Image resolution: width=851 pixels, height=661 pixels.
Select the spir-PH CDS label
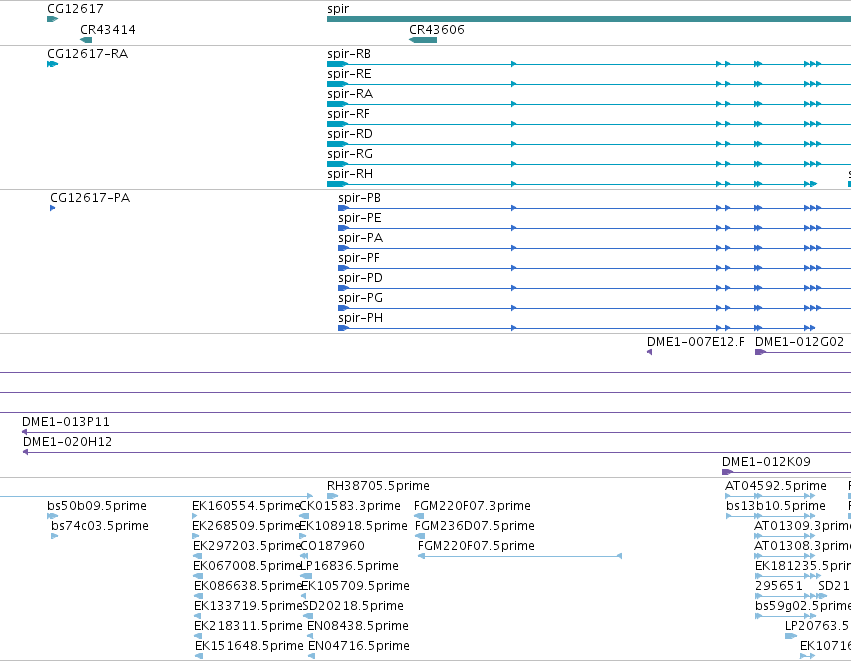(360, 319)
